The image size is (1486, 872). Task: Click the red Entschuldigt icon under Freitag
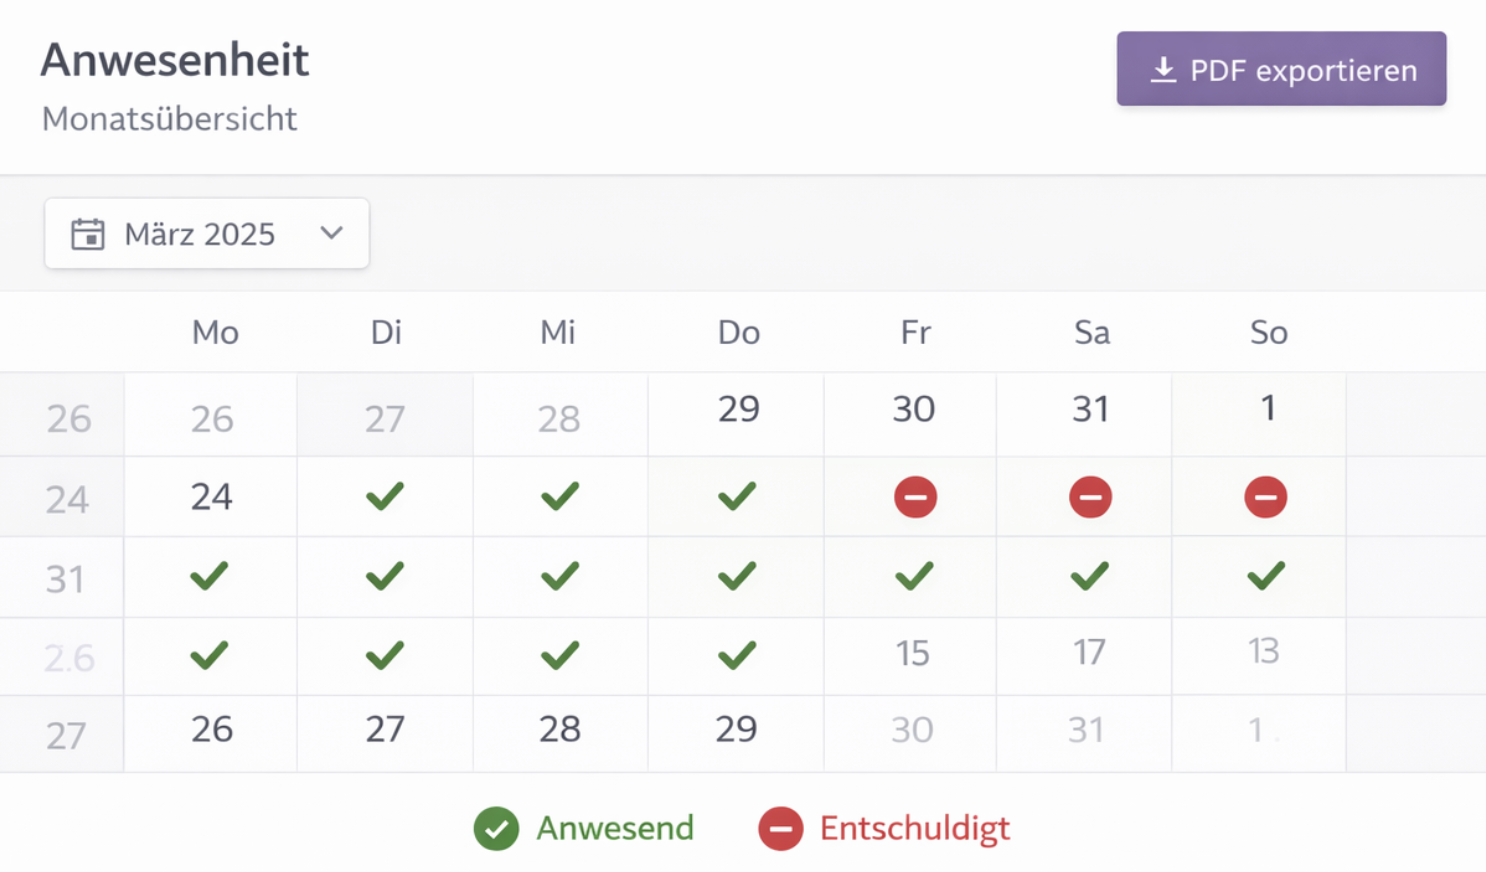point(915,496)
